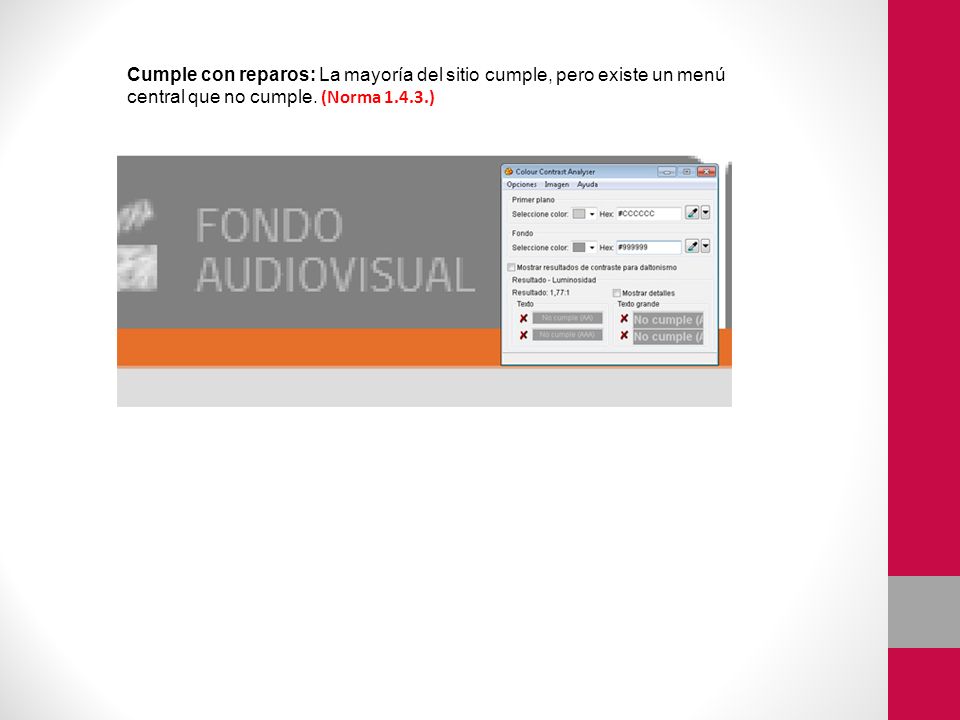
Task: Minimize the Colour Contrast Analyser window
Action: (x=667, y=172)
